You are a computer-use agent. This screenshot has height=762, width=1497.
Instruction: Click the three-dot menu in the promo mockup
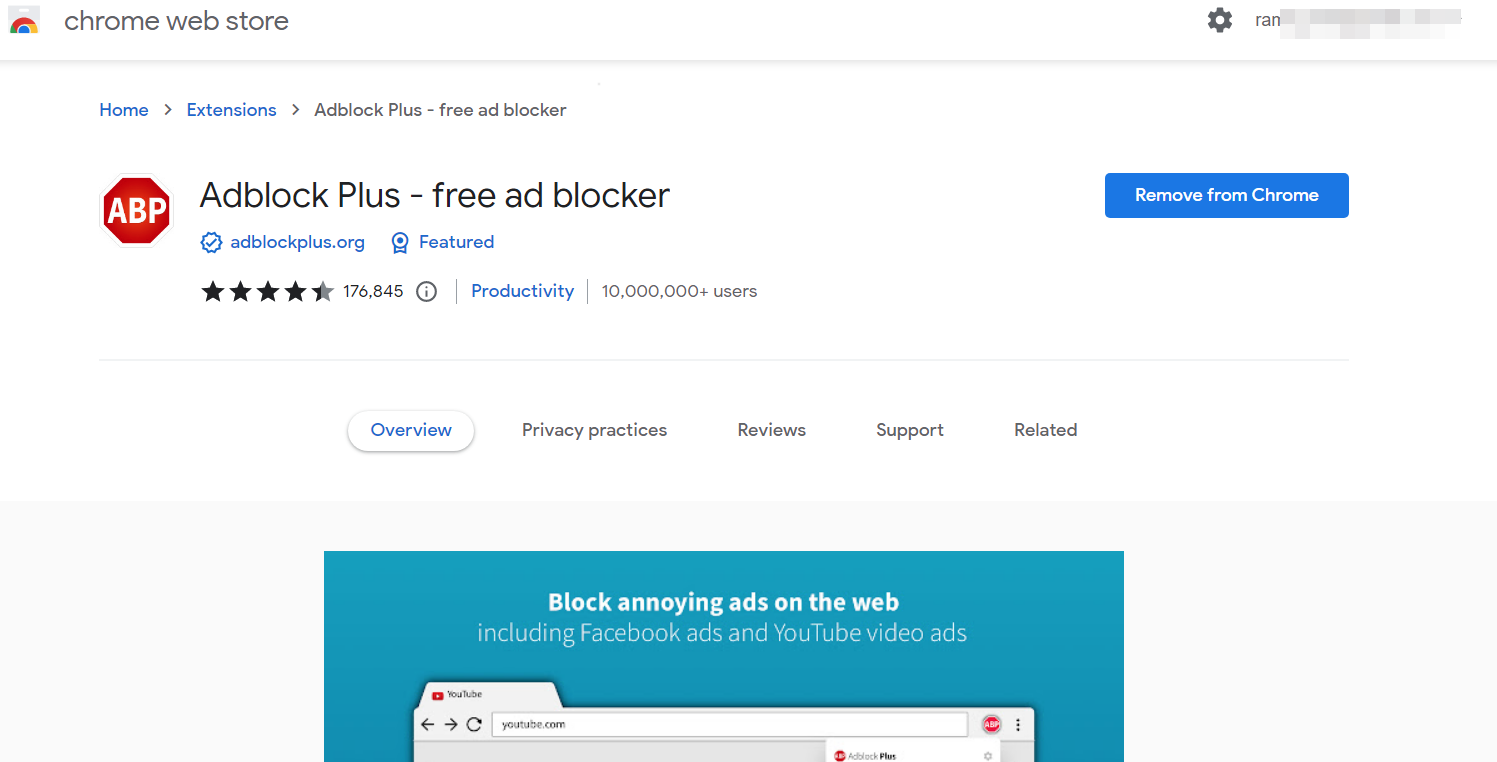pyautogui.click(x=1018, y=724)
